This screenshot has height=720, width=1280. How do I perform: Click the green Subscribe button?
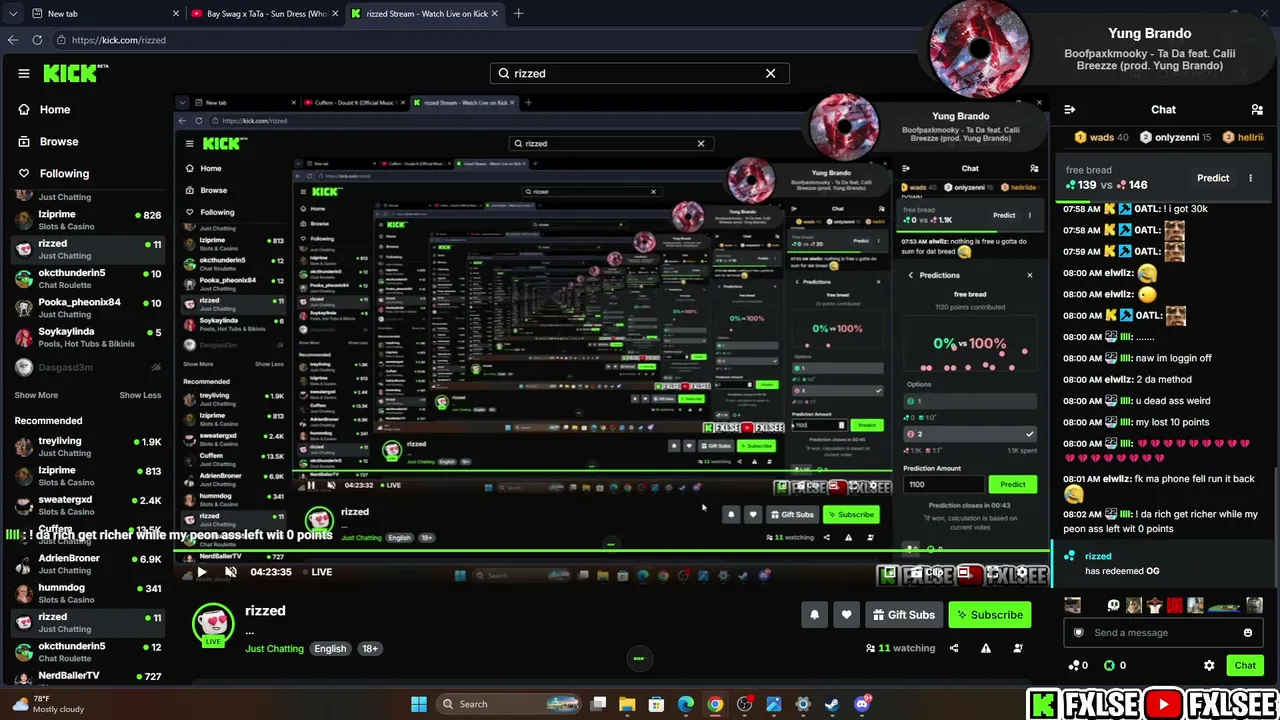coord(989,615)
